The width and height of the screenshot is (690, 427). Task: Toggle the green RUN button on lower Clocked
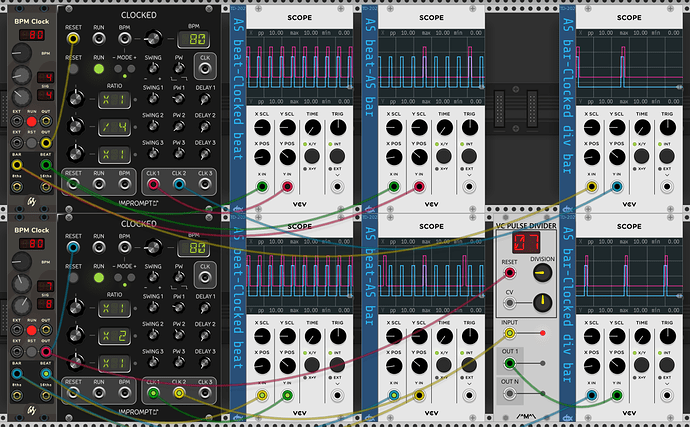pyautogui.click(x=99, y=277)
